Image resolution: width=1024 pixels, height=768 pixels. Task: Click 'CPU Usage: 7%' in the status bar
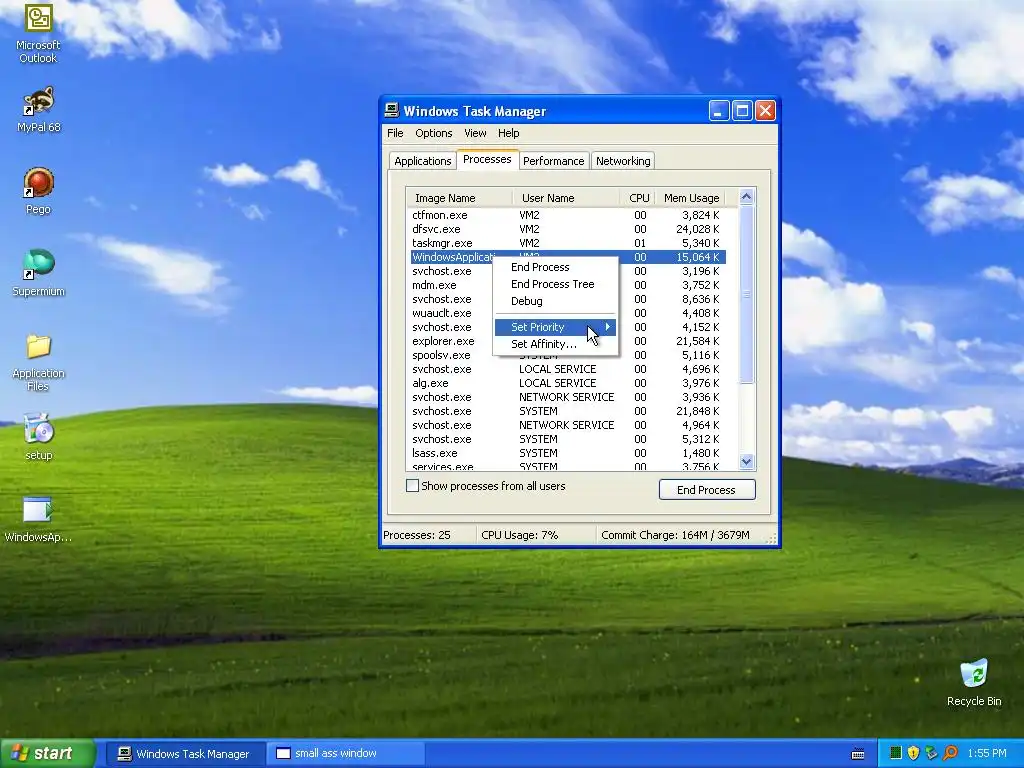point(520,535)
